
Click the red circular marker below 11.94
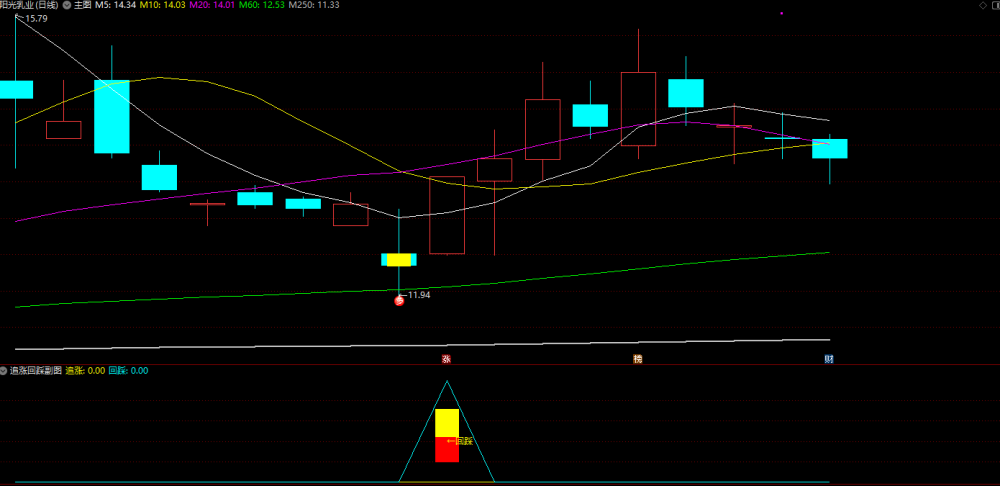(399, 301)
